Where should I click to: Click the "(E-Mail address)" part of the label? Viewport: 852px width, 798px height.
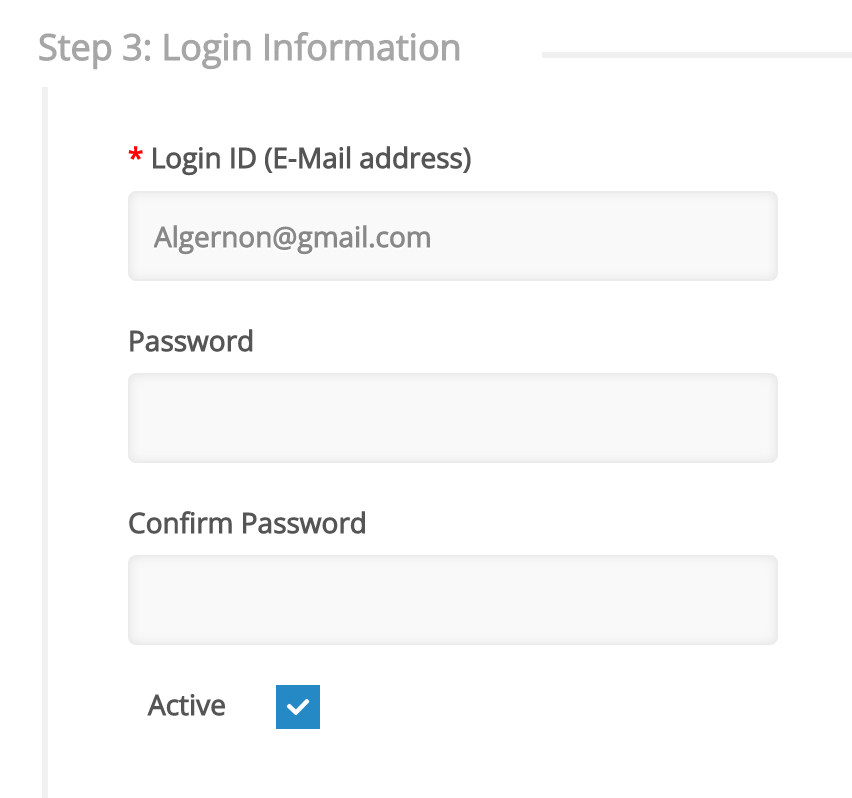(367, 158)
